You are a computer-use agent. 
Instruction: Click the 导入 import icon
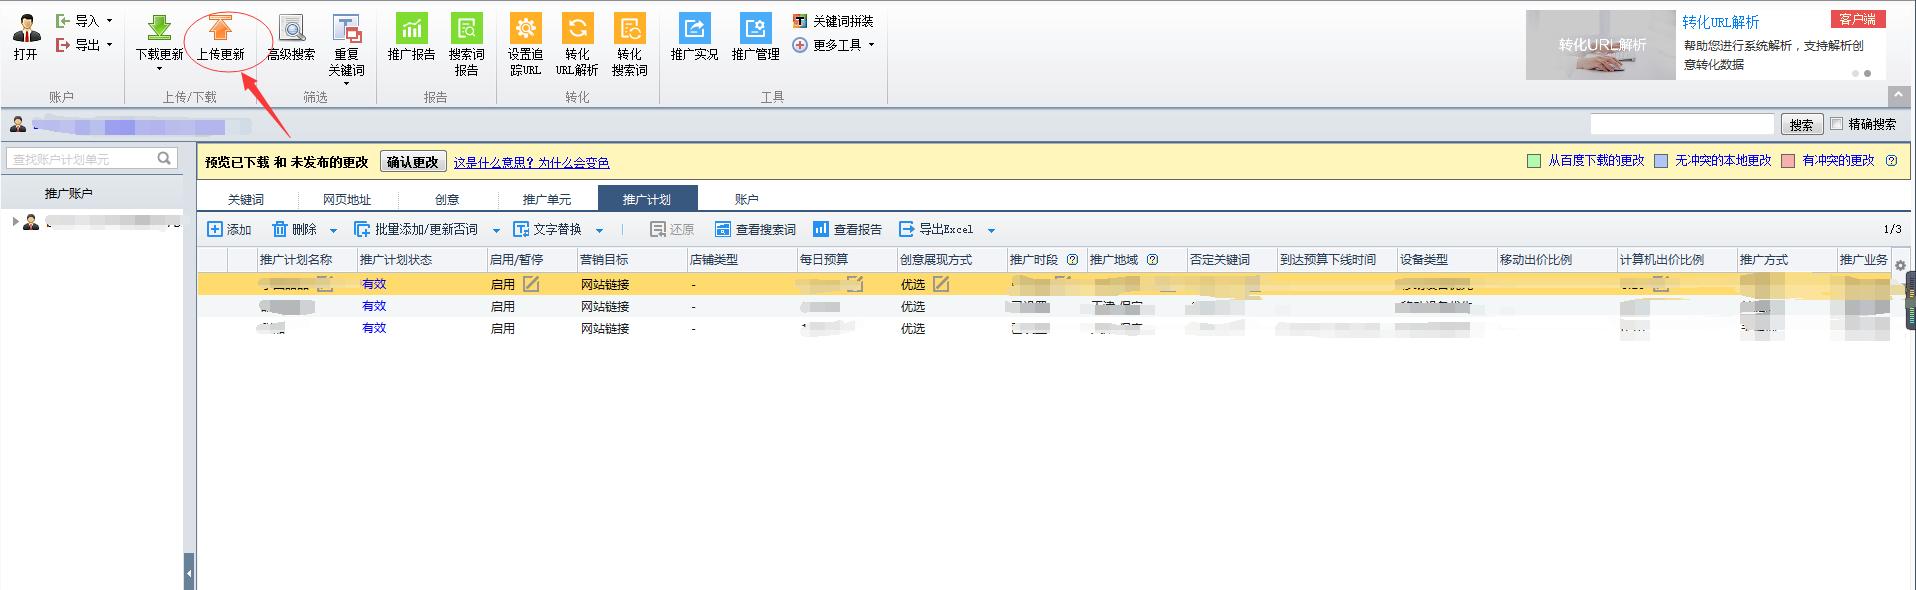point(63,20)
